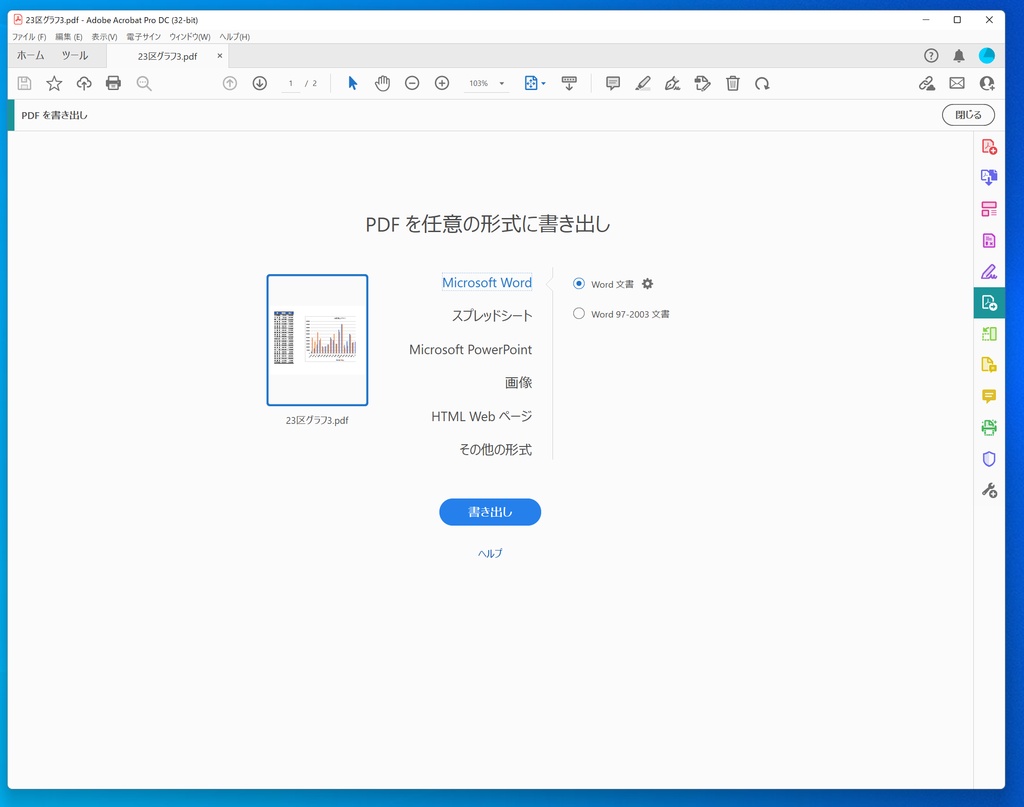Click the Save file icon in toolbar
Image resolution: width=1024 pixels, height=807 pixels.
(x=24, y=84)
